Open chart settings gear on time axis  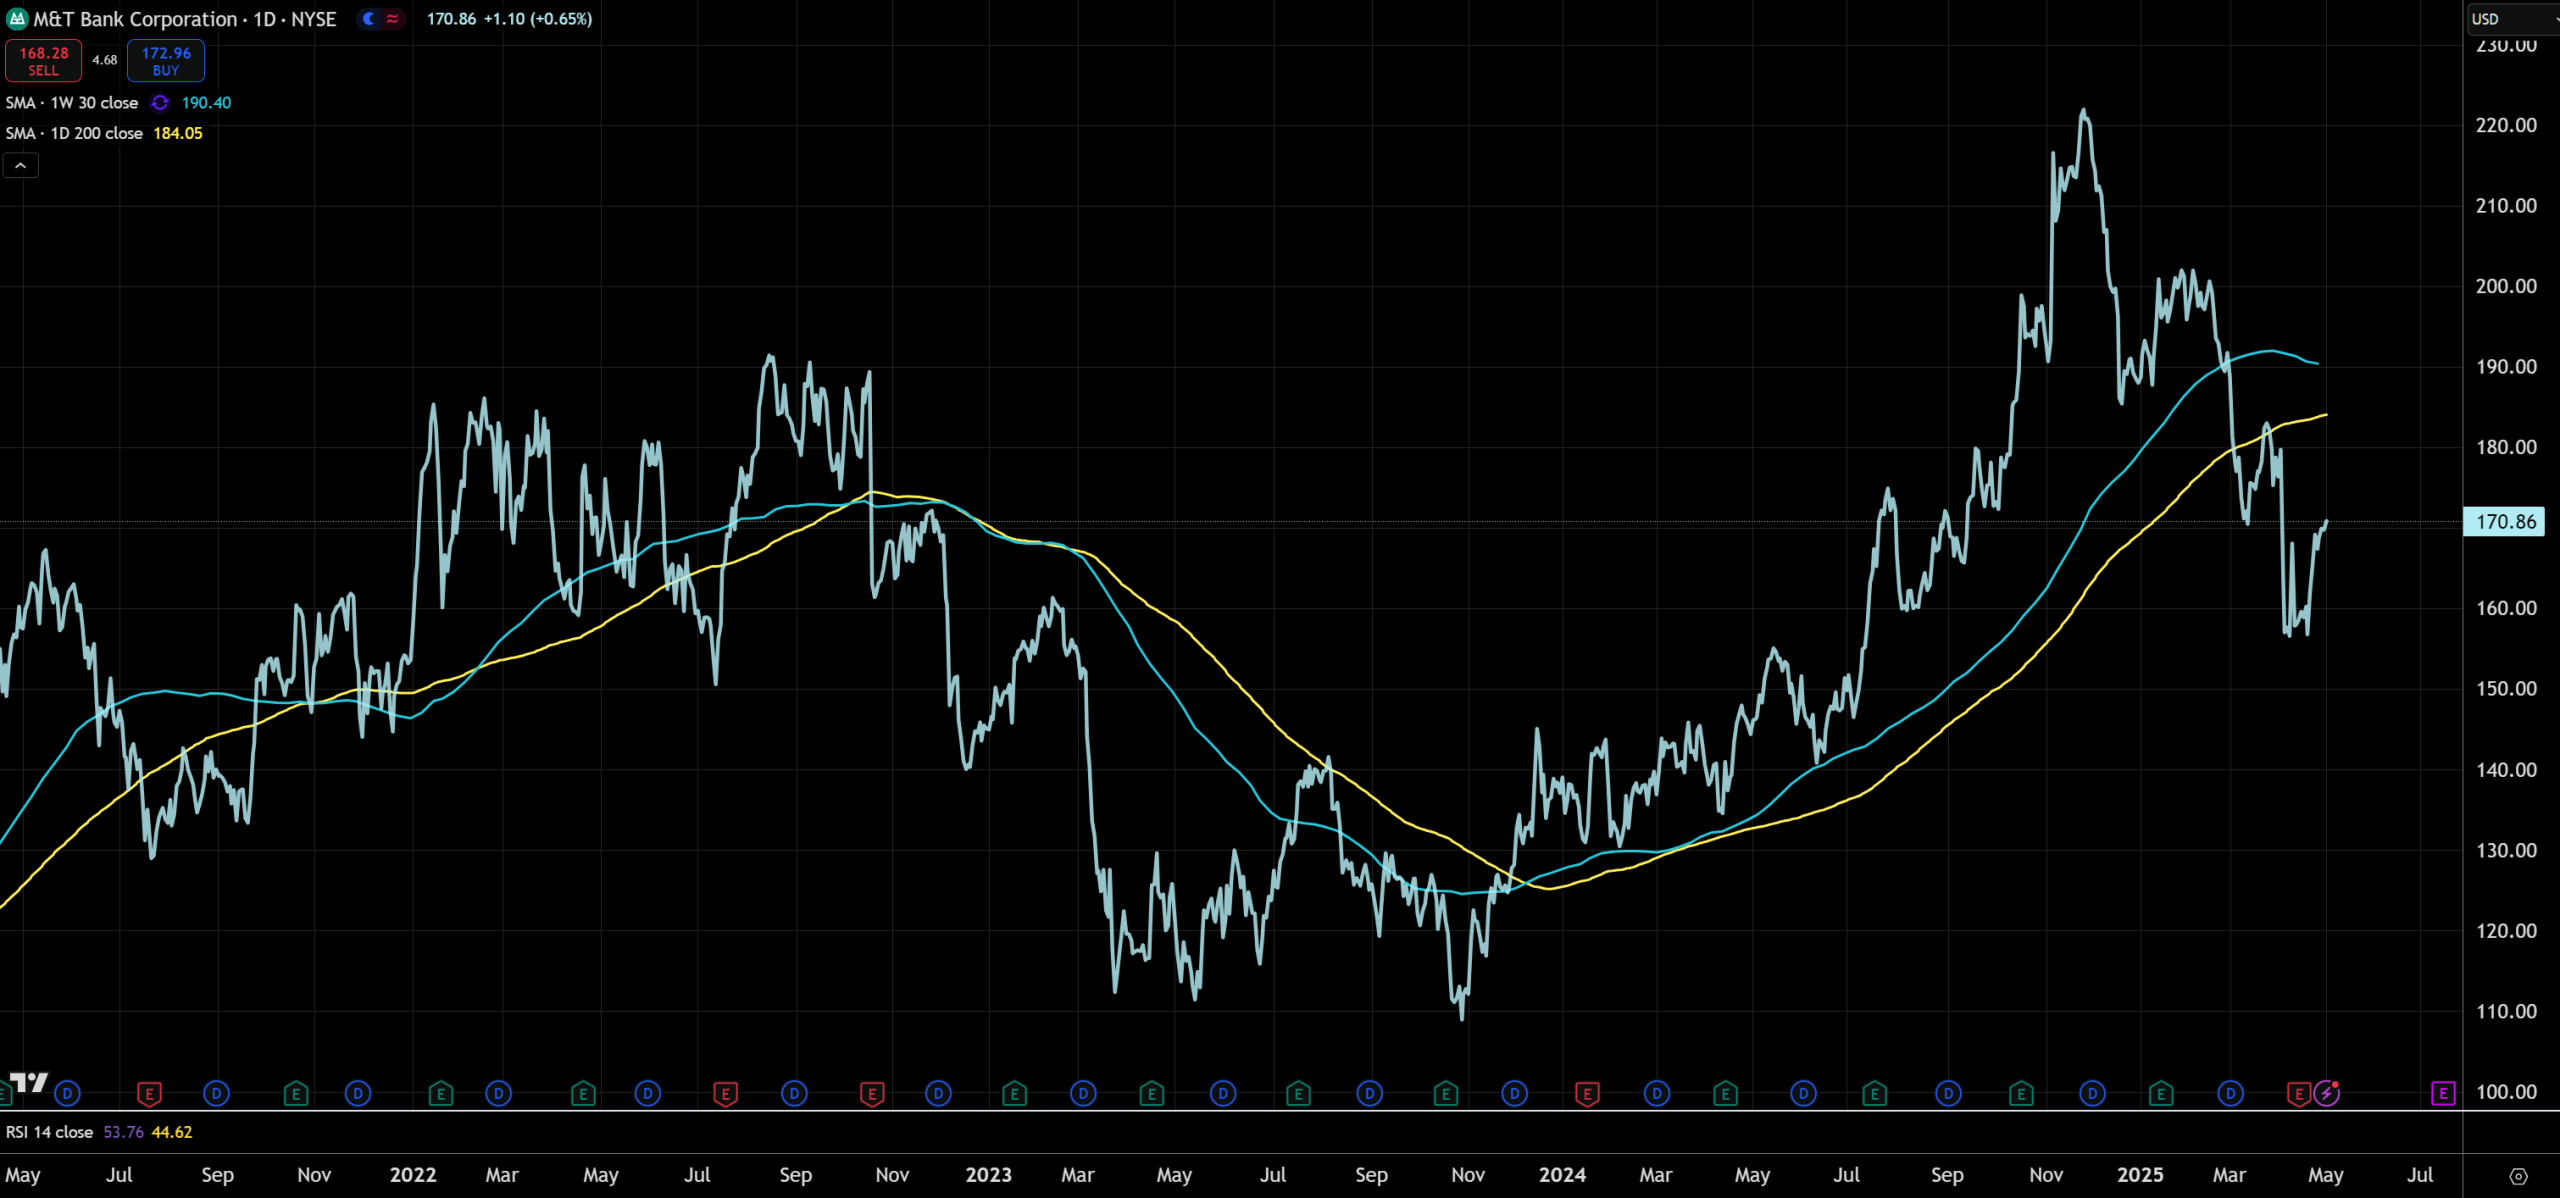click(2519, 1176)
